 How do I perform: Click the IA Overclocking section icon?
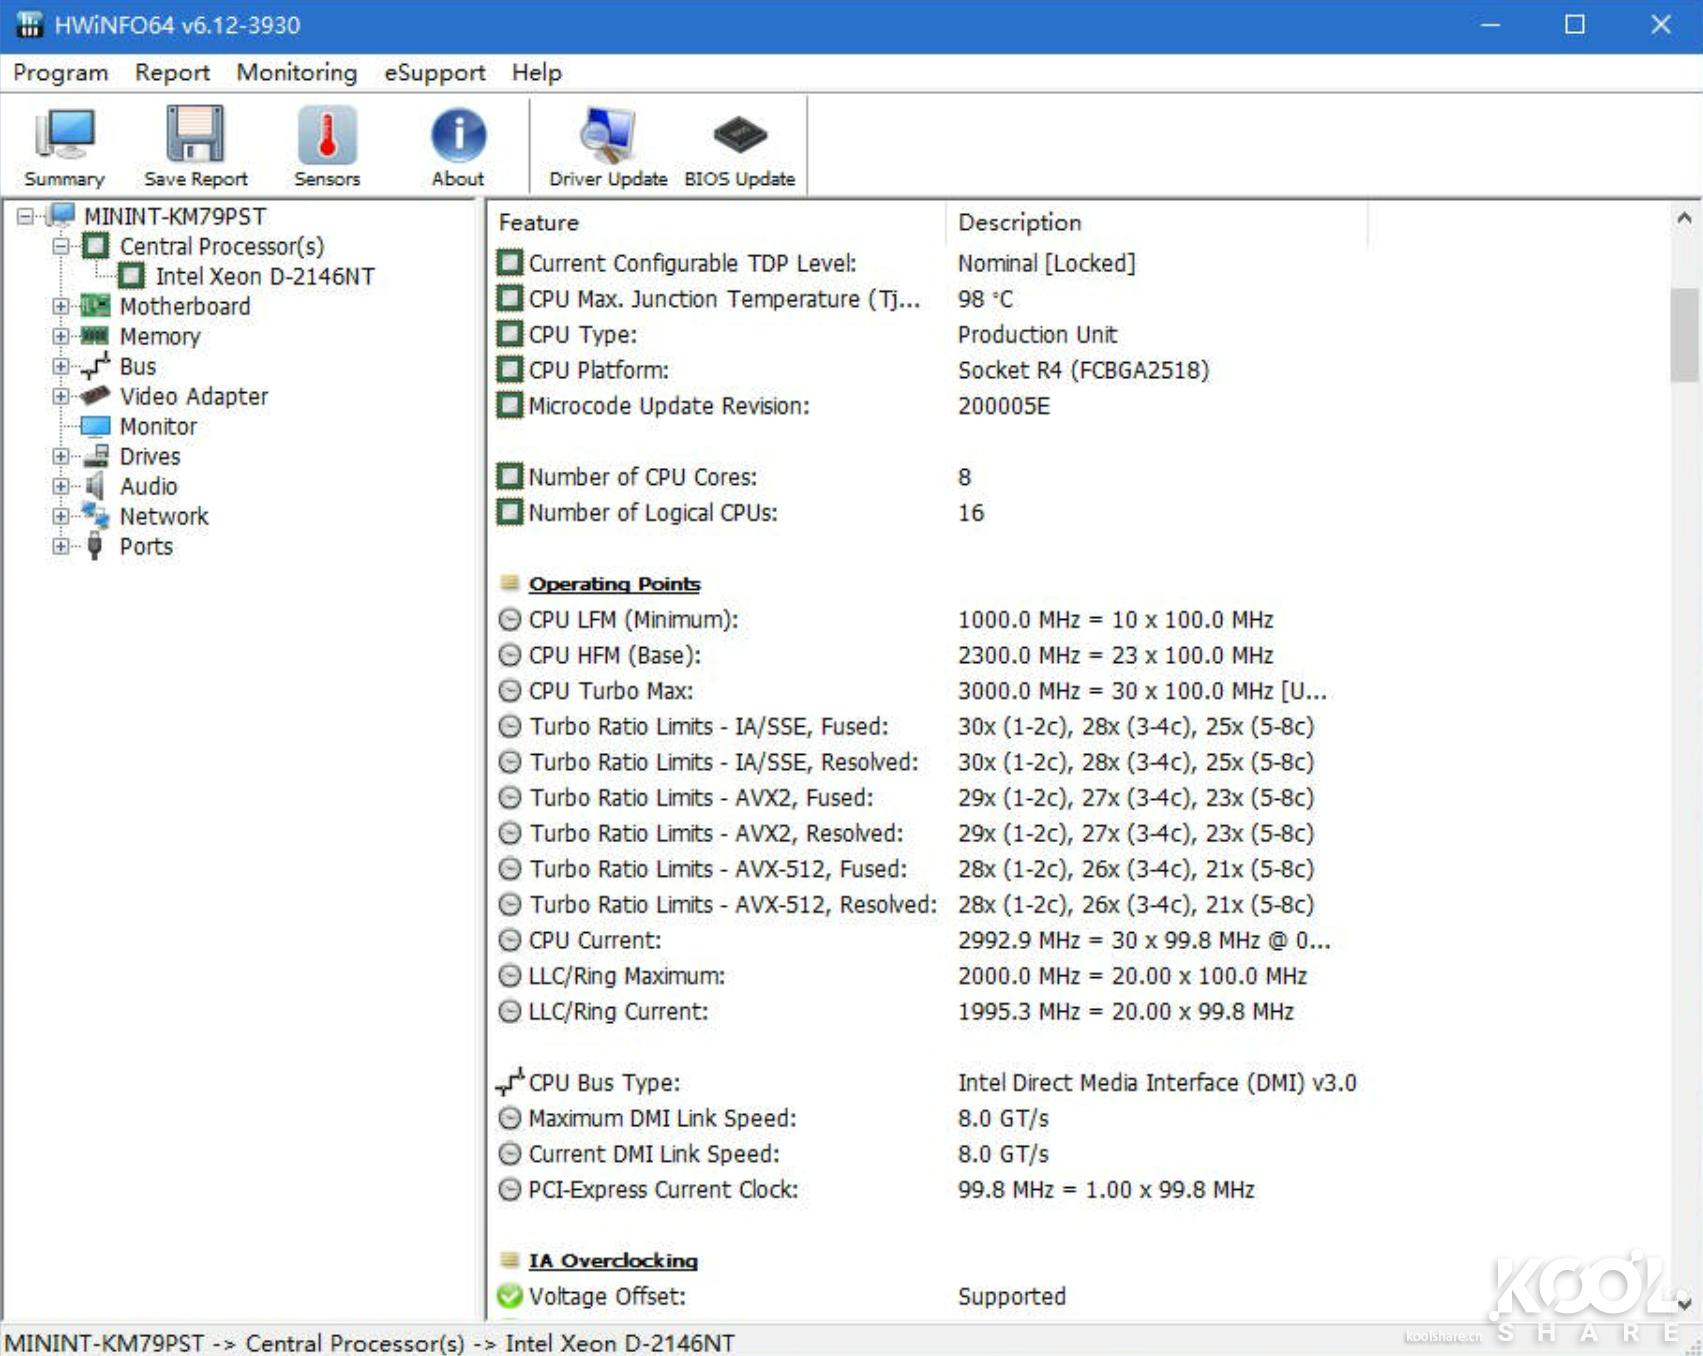tap(510, 1260)
